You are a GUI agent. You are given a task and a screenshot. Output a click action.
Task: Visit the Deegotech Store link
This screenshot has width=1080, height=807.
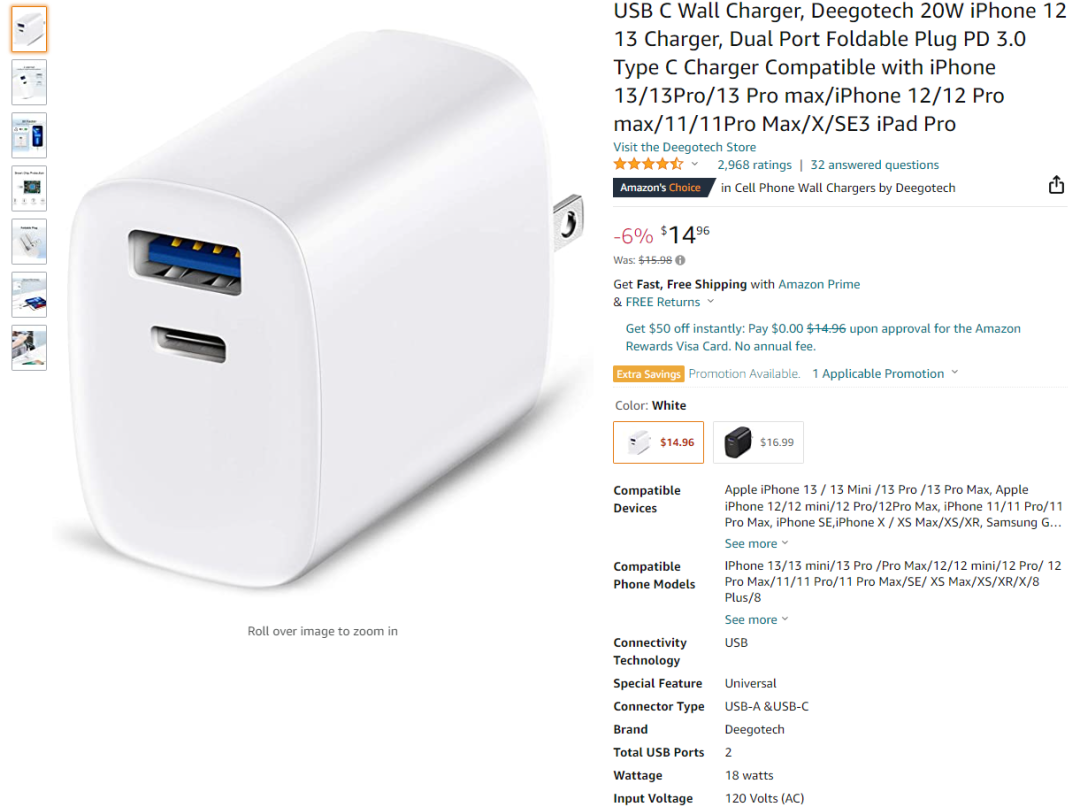685,147
